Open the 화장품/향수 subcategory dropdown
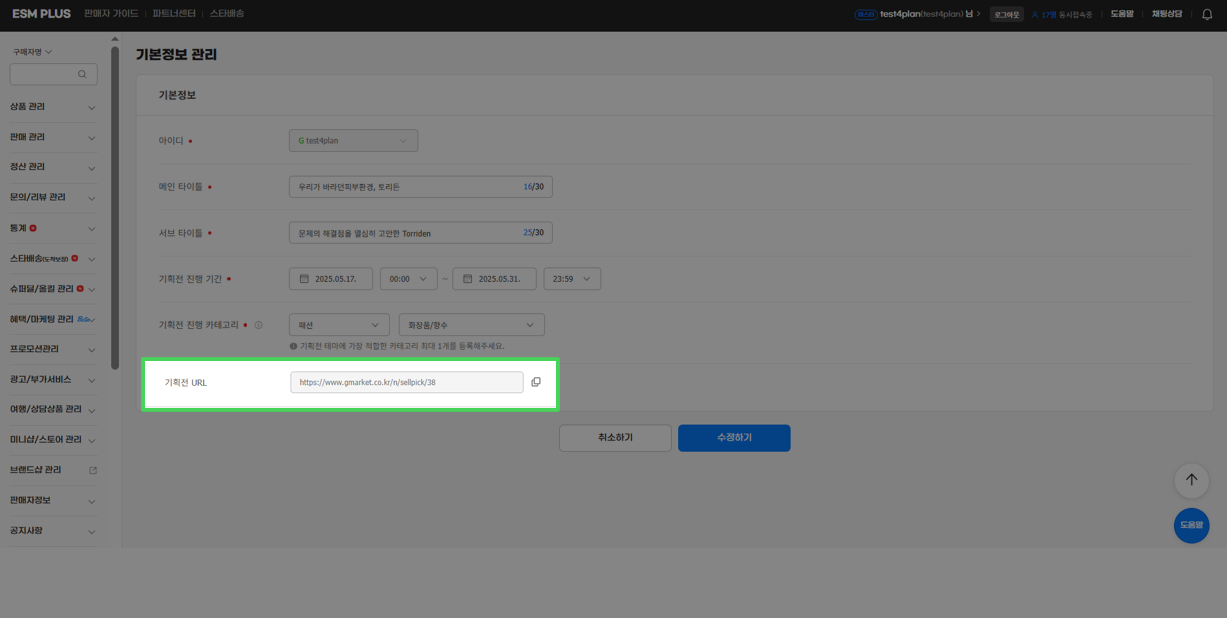 coord(471,325)
